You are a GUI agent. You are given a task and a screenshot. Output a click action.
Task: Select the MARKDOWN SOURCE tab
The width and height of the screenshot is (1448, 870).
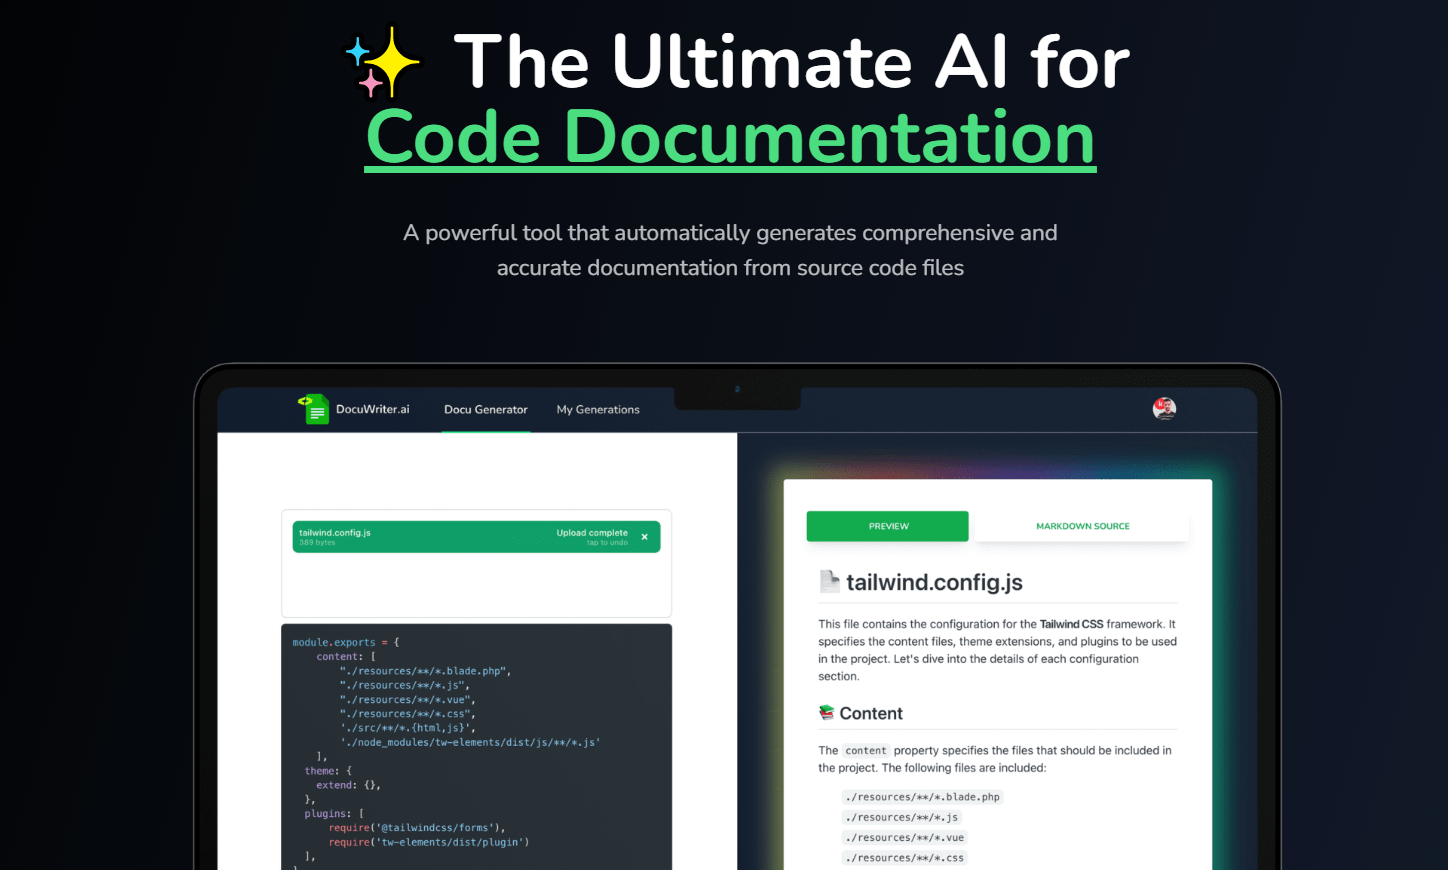1083,526
